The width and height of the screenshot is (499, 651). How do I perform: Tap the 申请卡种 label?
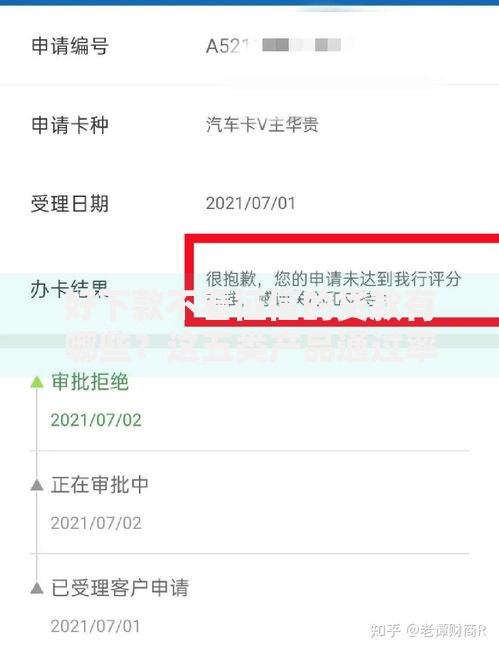click(x=70, y=125)
